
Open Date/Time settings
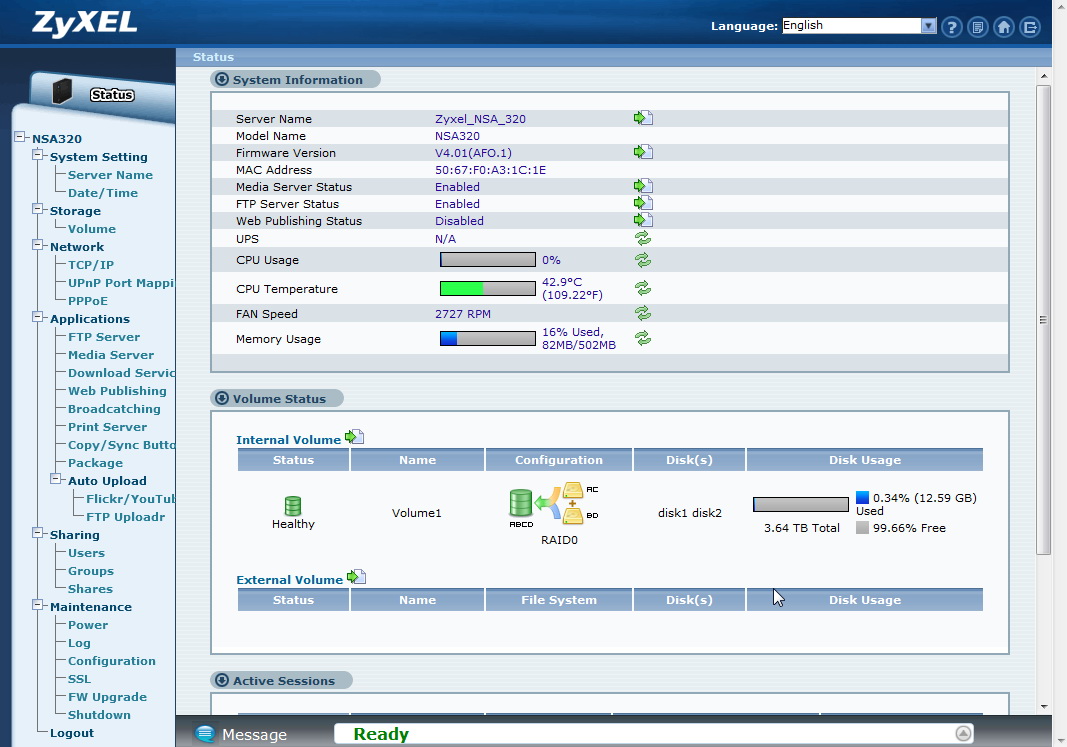[x=103, y=193]
